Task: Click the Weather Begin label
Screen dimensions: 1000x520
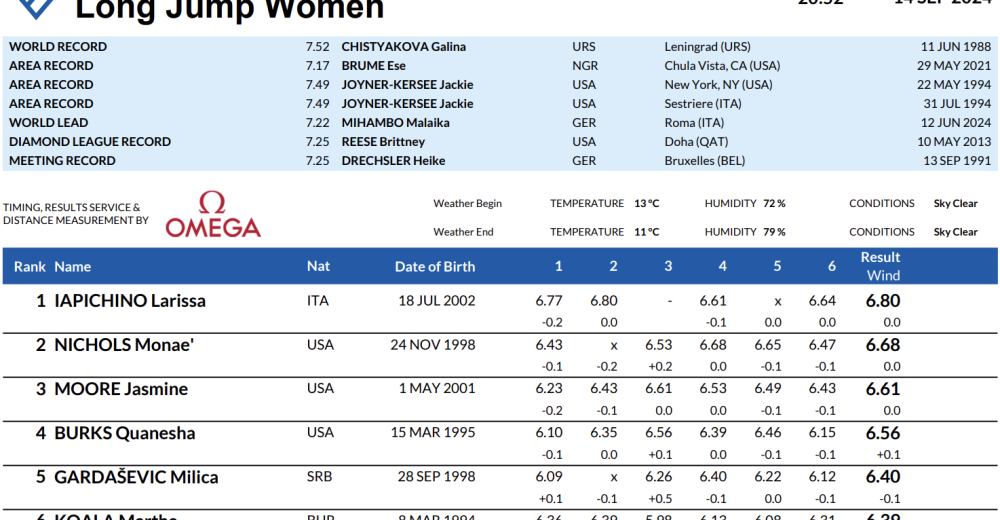Action: click(467, 204)
